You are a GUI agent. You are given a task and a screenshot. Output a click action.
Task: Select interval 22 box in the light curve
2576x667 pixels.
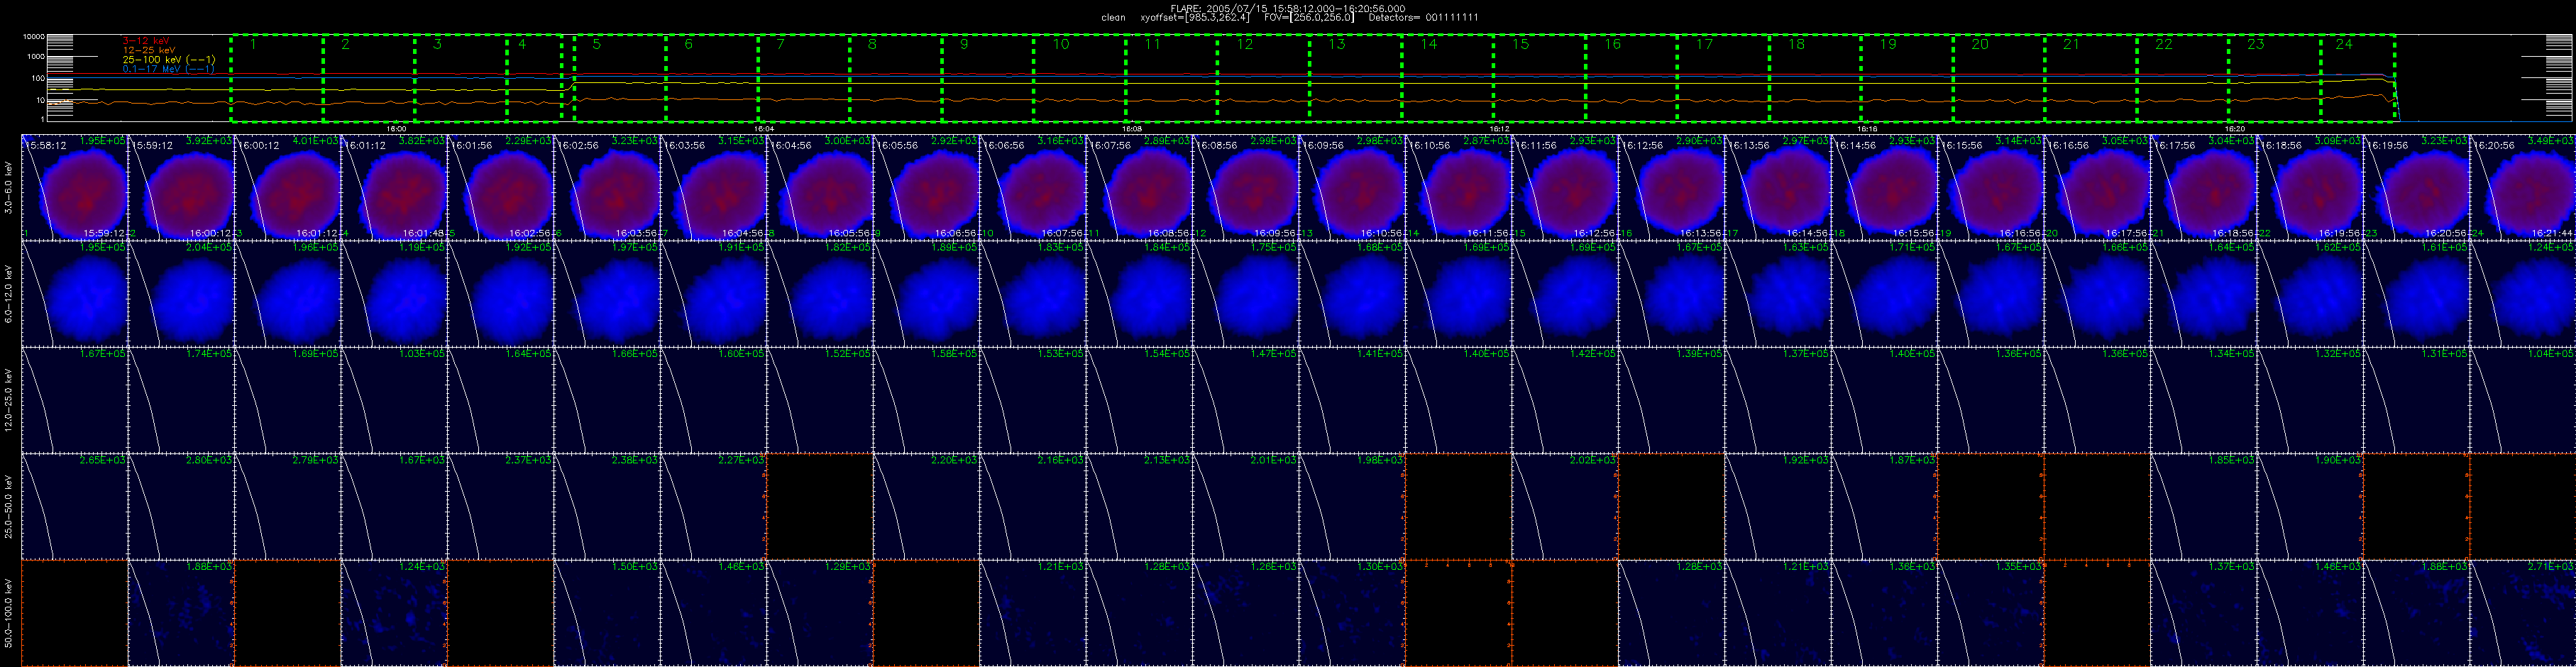[x=2183, y=78]
